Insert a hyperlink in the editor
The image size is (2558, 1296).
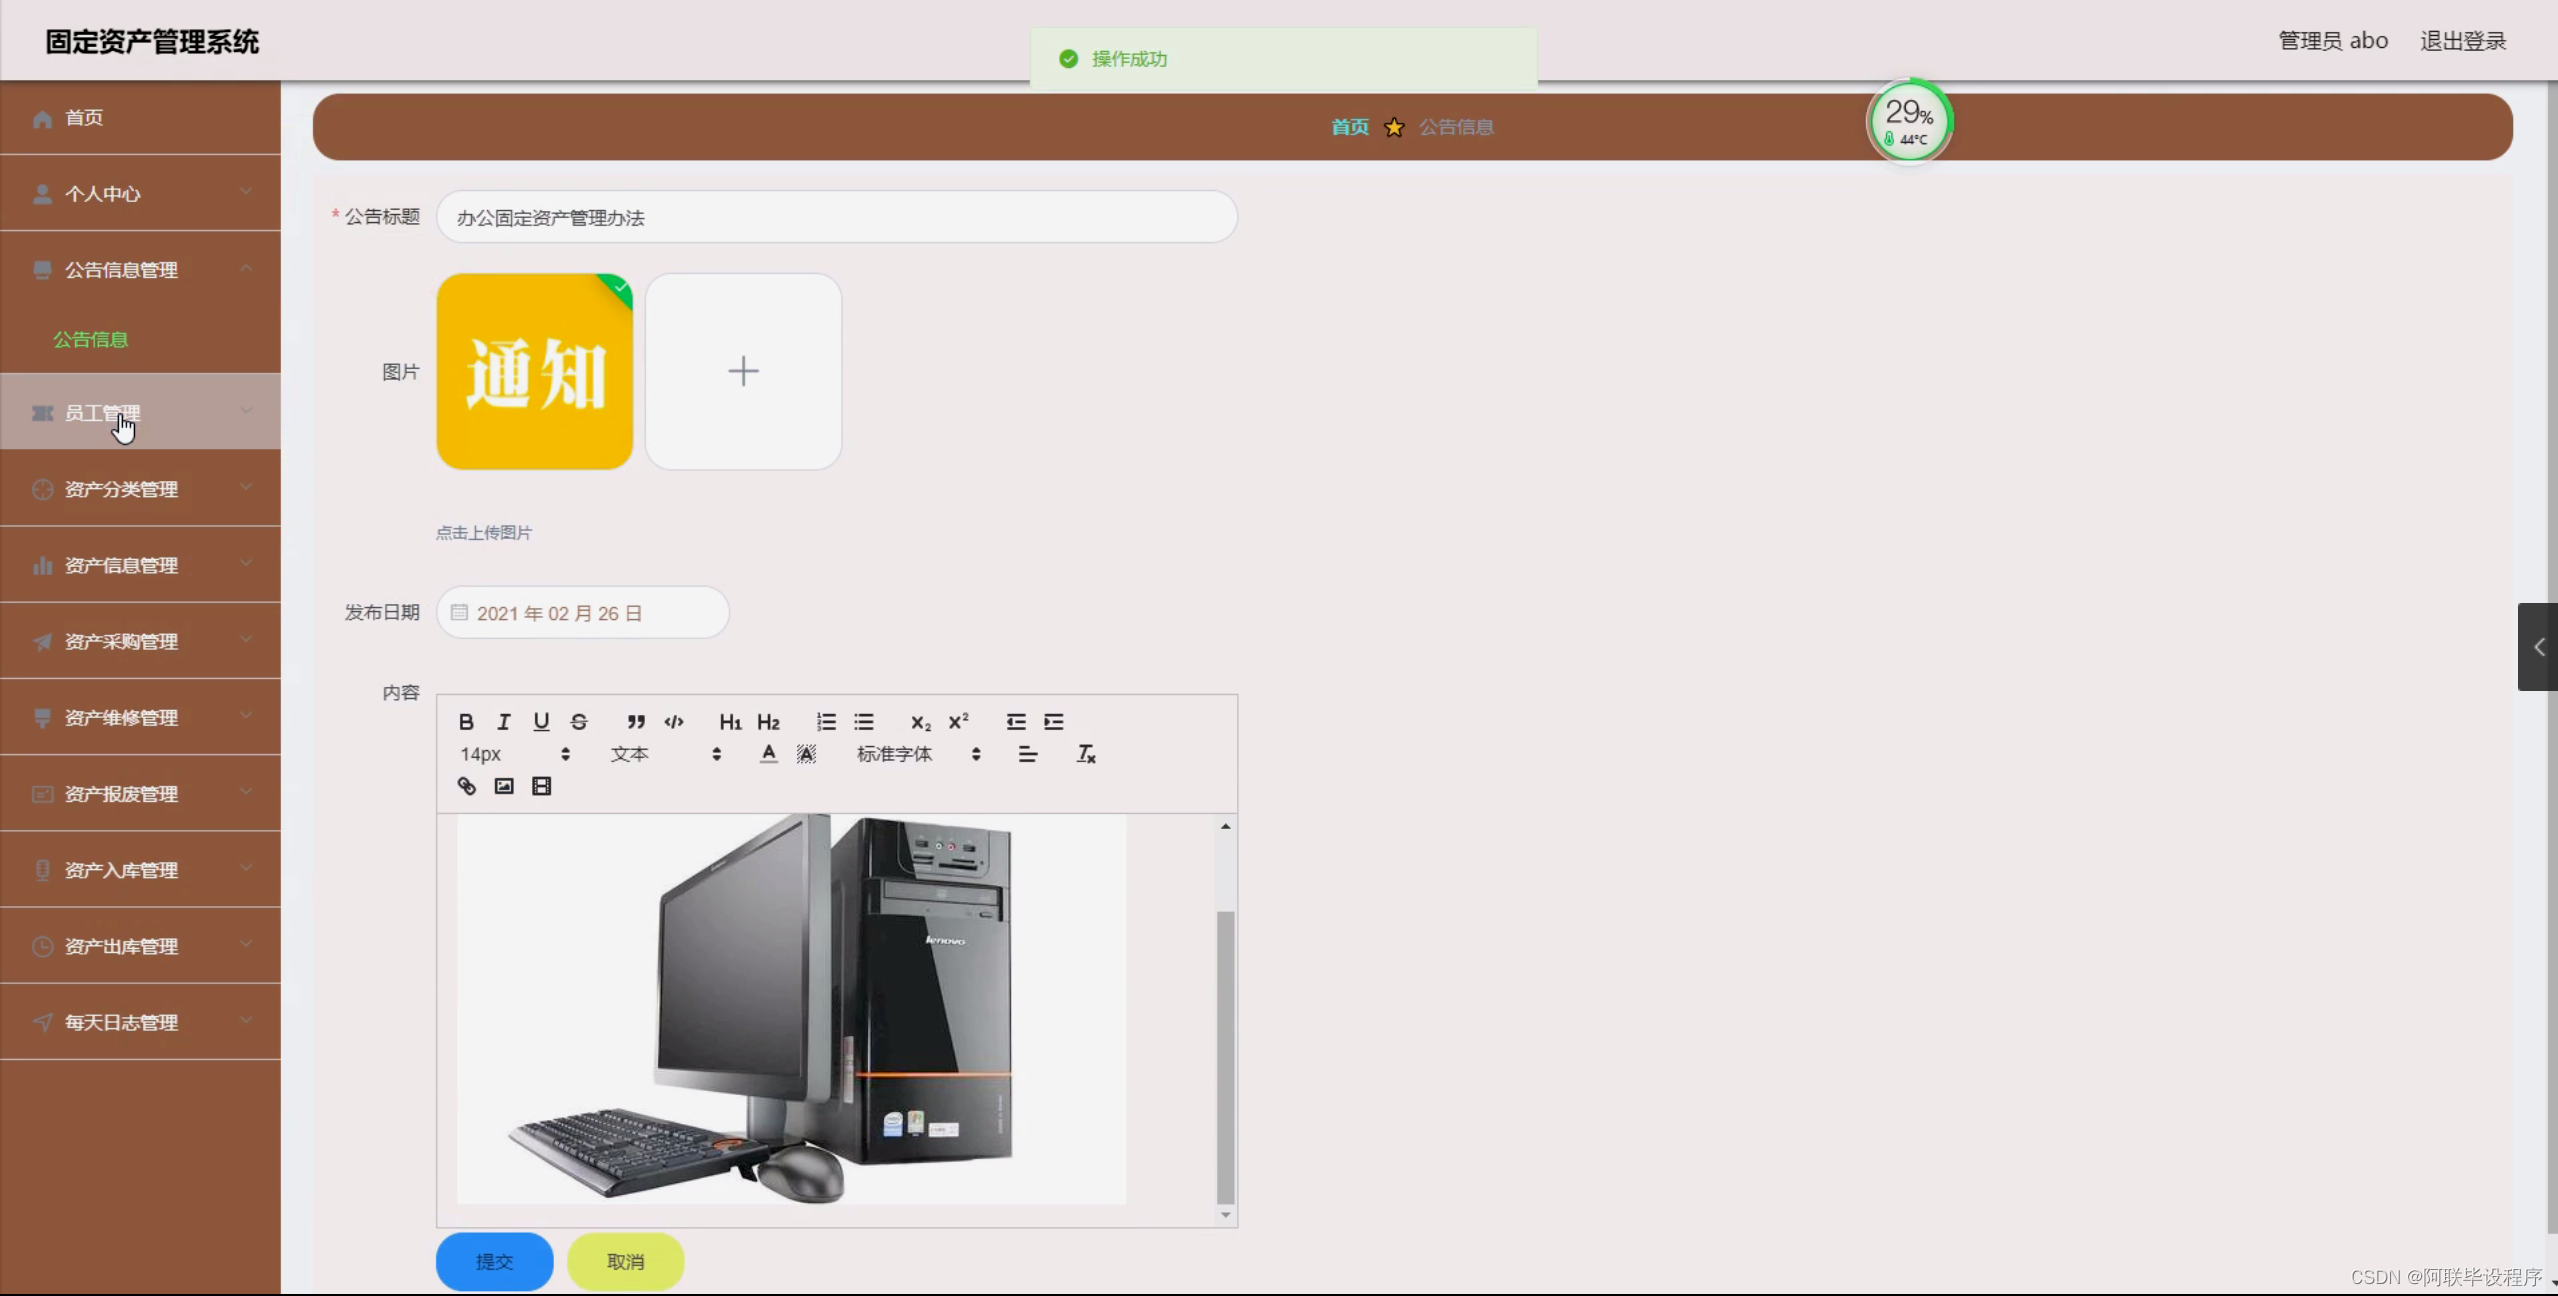click(x=467, y=786)
